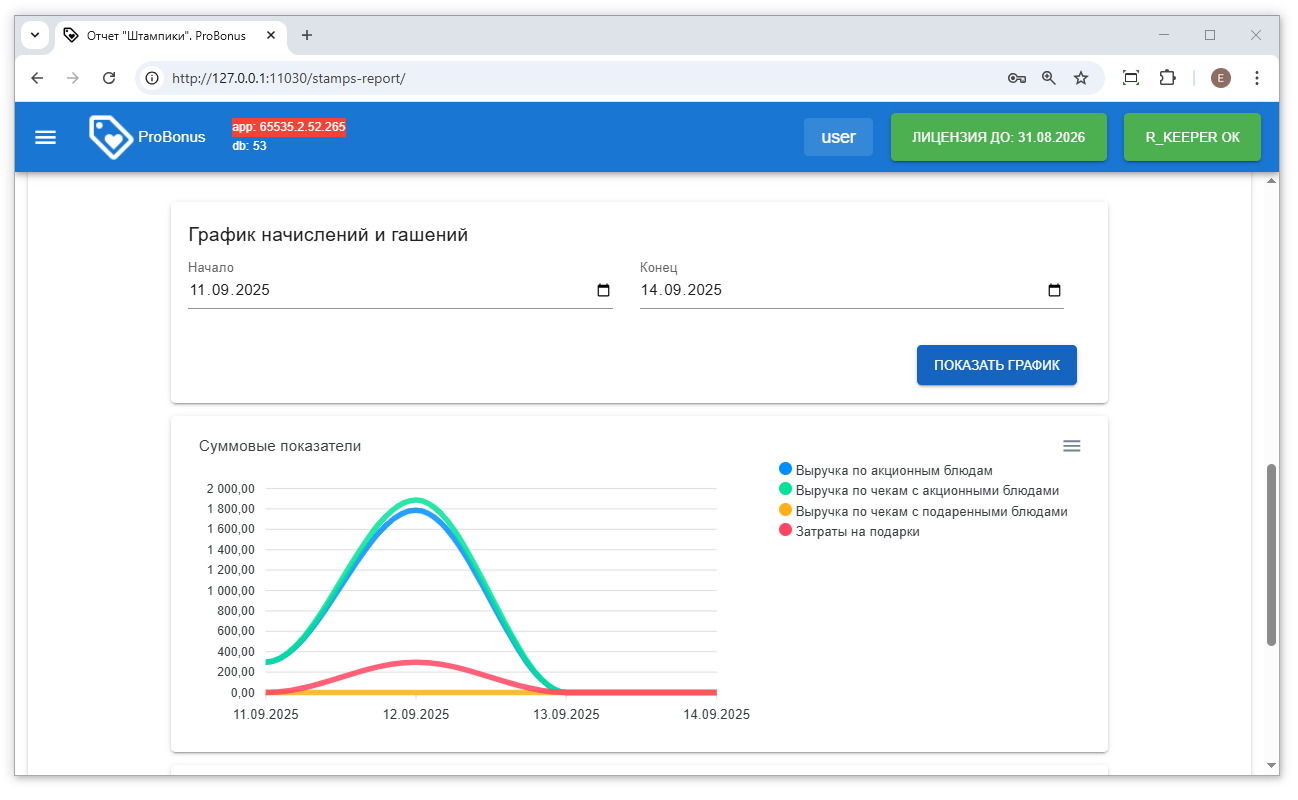Image resolution: width=1298 pixels, height=800 pixels.
Task: Click the R_KEEPER OK status button
Action: click(1192, 137)
